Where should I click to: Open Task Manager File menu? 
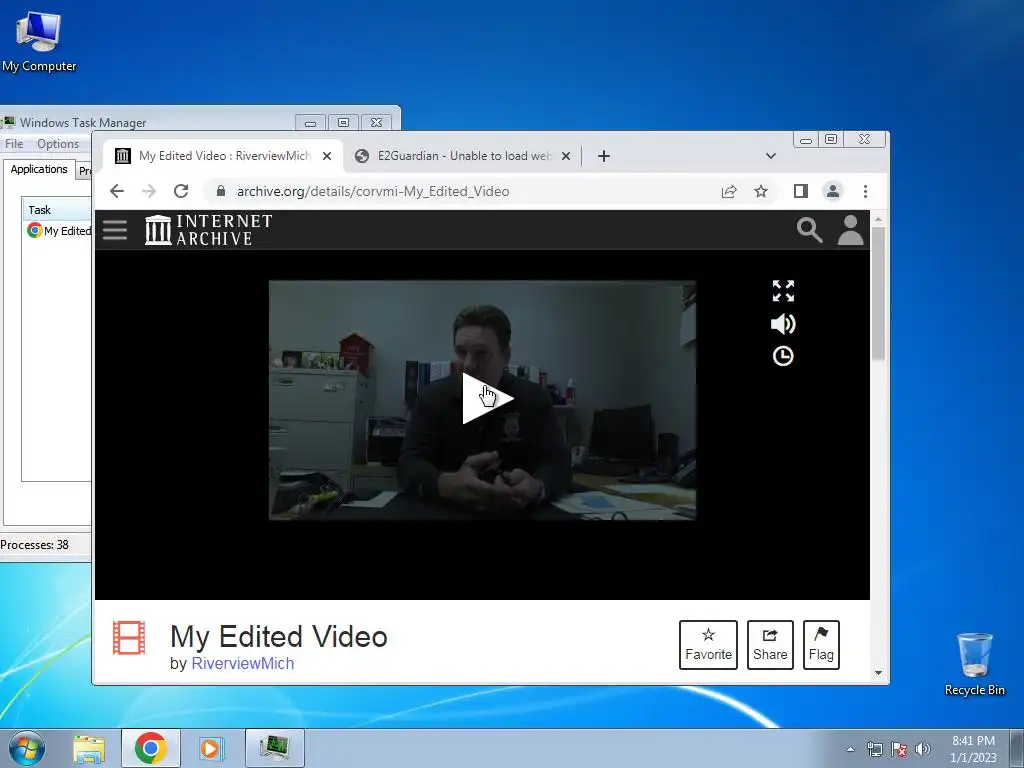14,144
